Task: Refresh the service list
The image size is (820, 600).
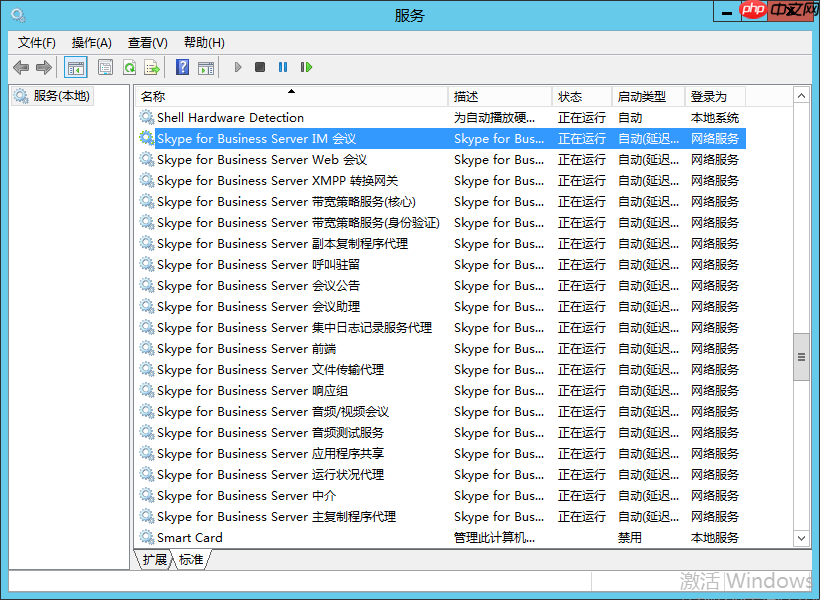Action: pyautogui.click(x=131, y=67)
